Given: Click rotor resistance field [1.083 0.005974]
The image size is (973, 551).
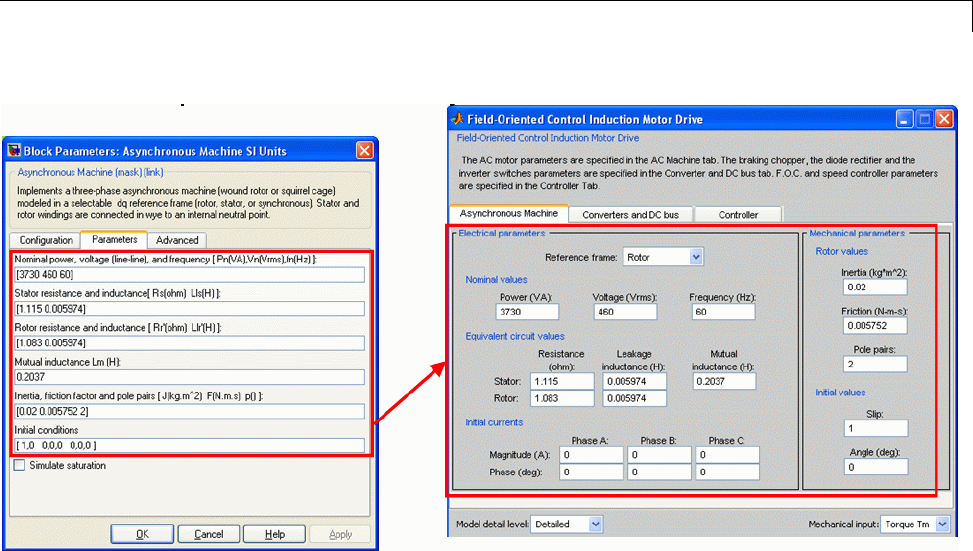Looking at the screenshot, I should click(189, 343).
